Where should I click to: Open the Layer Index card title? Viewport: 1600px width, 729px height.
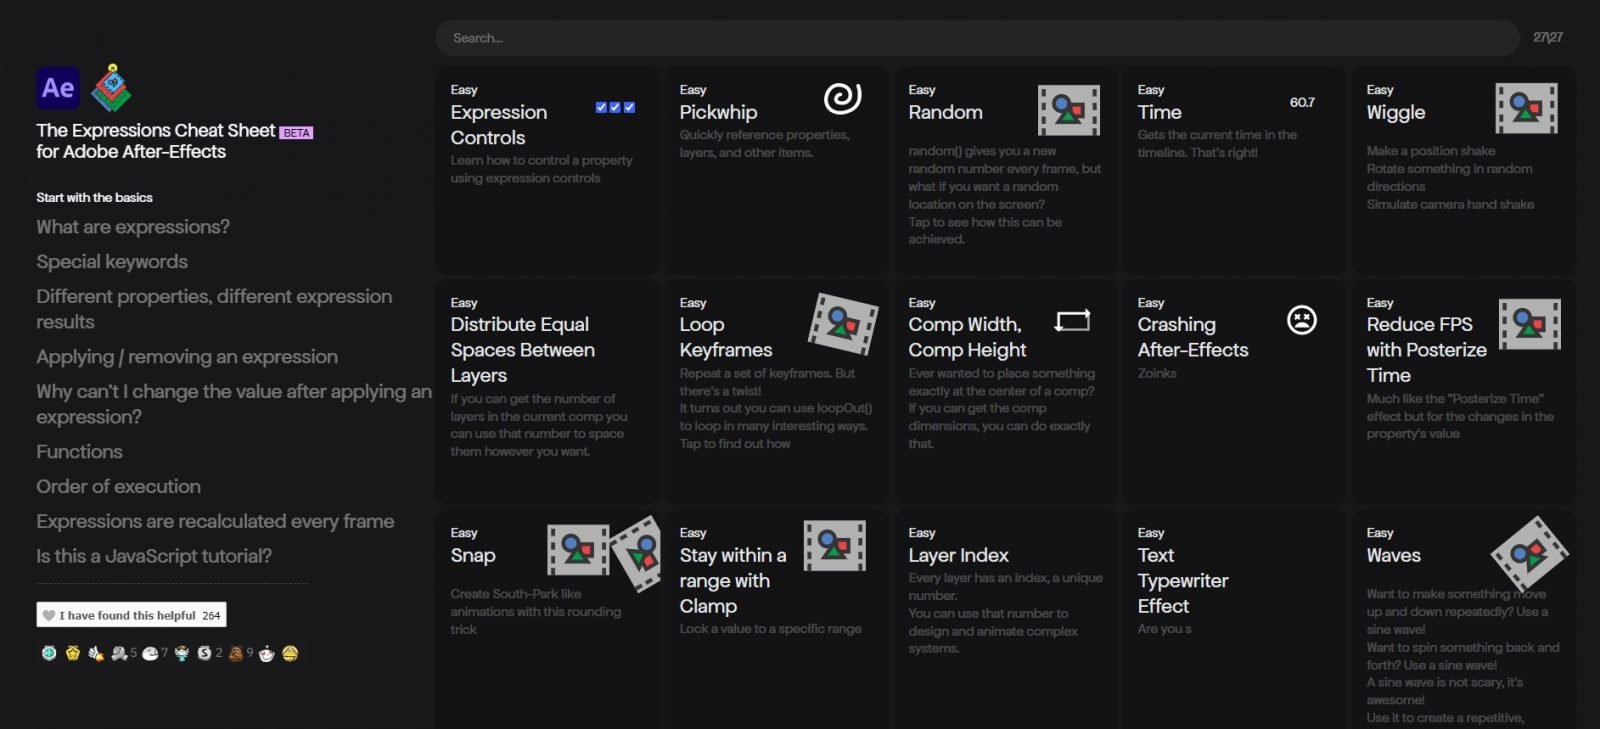click(958, 555)
